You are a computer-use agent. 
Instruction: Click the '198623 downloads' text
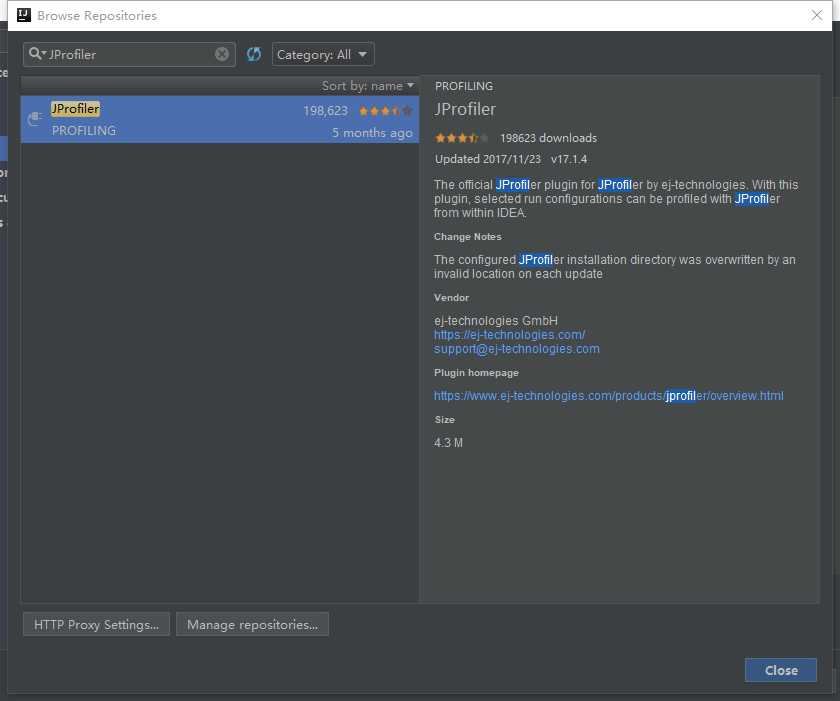click(549, 138)
